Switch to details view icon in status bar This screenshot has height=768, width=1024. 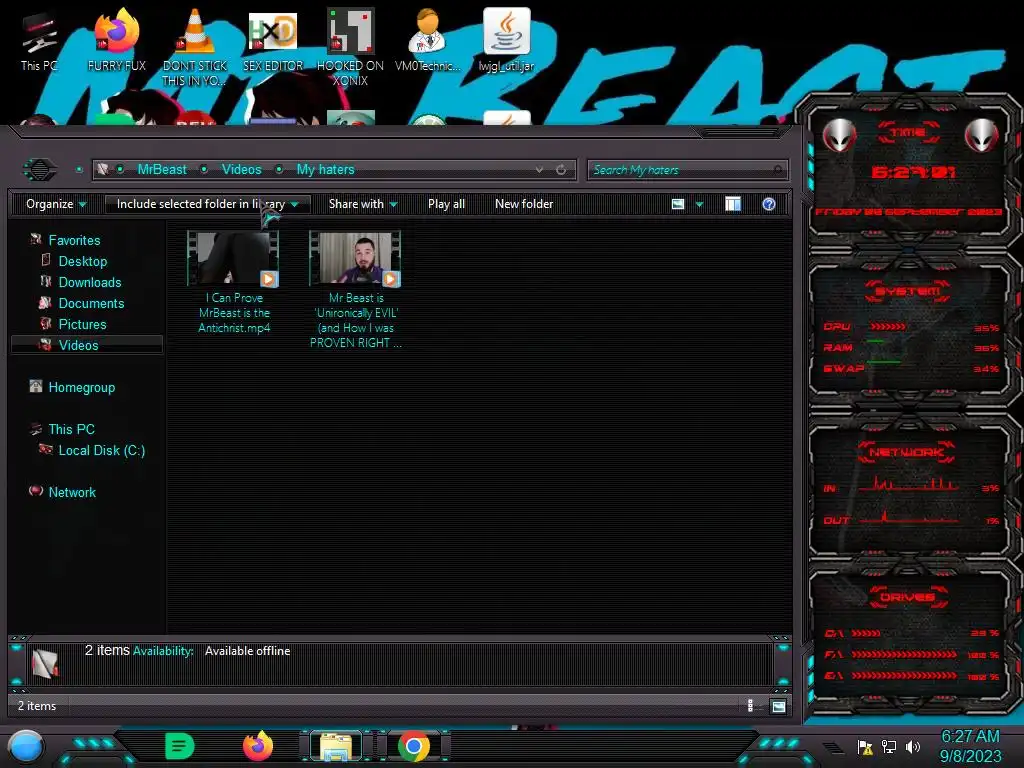(750, 705)
